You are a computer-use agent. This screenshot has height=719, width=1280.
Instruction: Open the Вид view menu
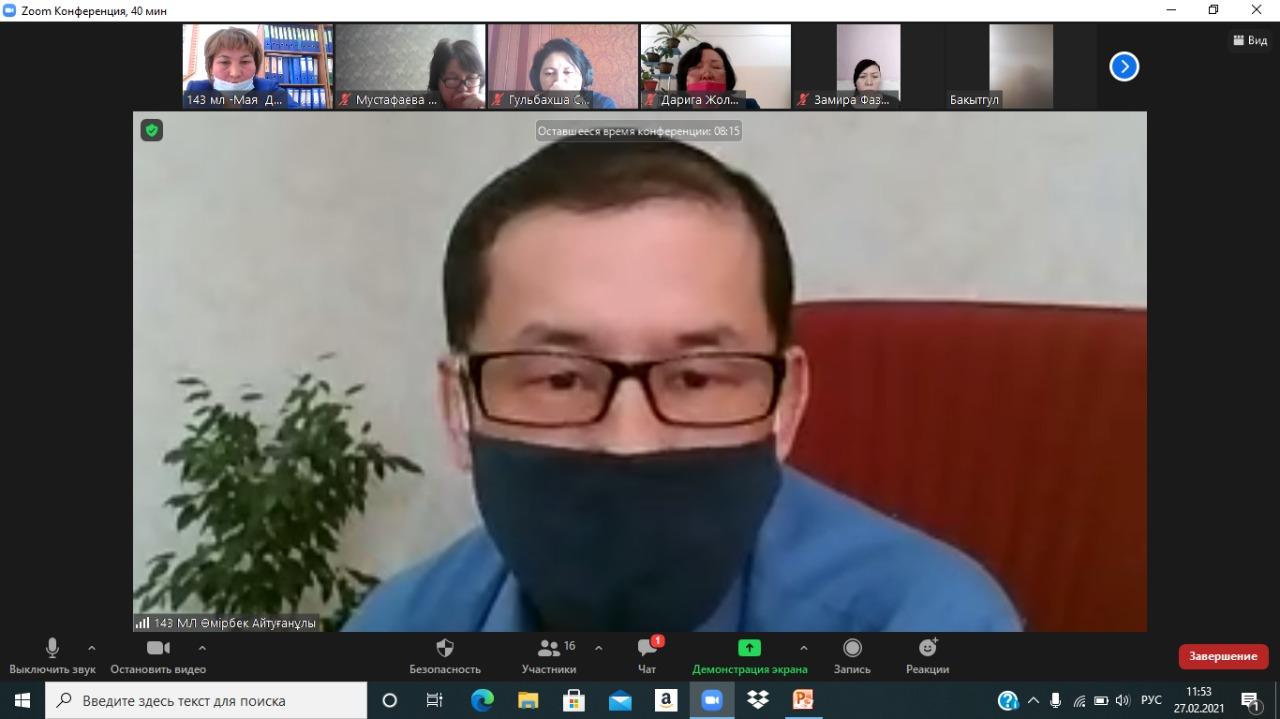(1250, 40)
